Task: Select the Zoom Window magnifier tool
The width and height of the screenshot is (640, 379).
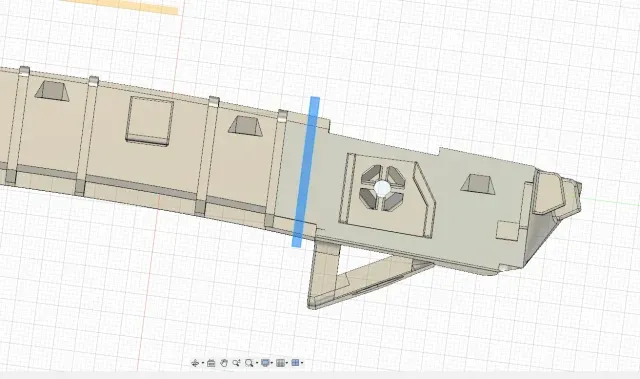Action: (x=249, y=363)
